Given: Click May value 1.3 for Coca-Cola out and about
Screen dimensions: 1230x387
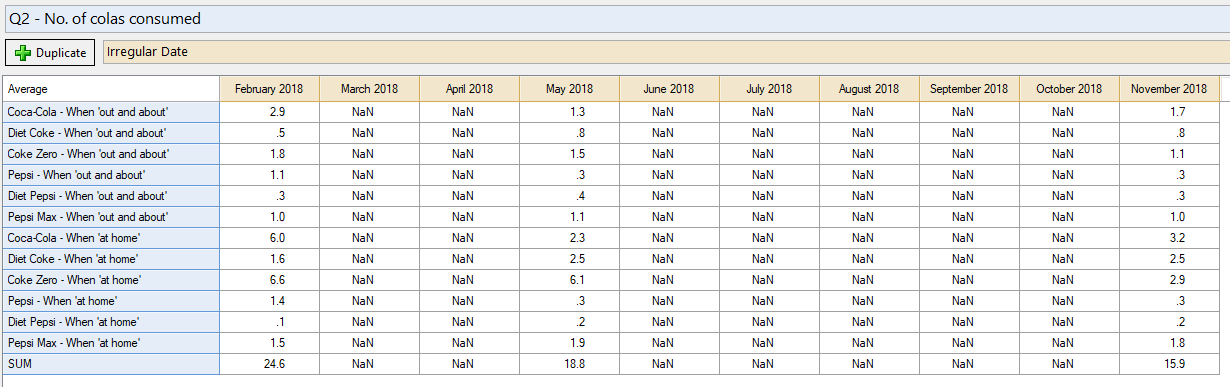Looking at the screenshot, I should [x=569, y=112].
